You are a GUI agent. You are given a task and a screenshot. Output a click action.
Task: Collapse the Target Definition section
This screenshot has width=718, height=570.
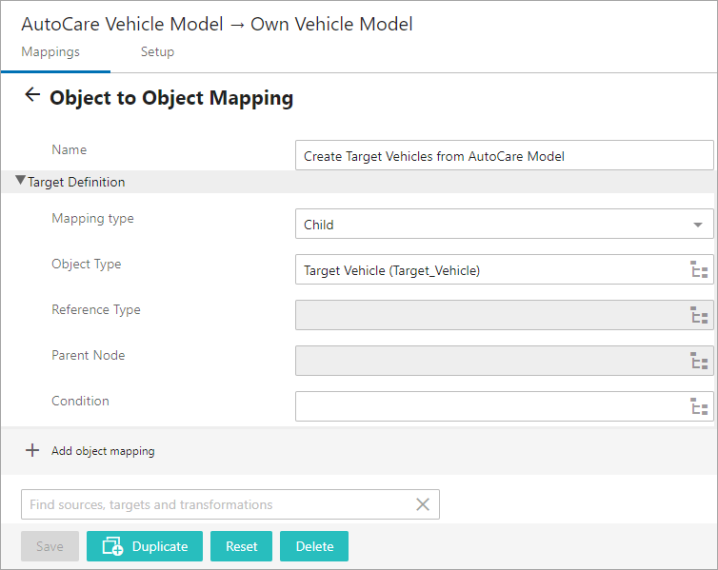point(20,181)
